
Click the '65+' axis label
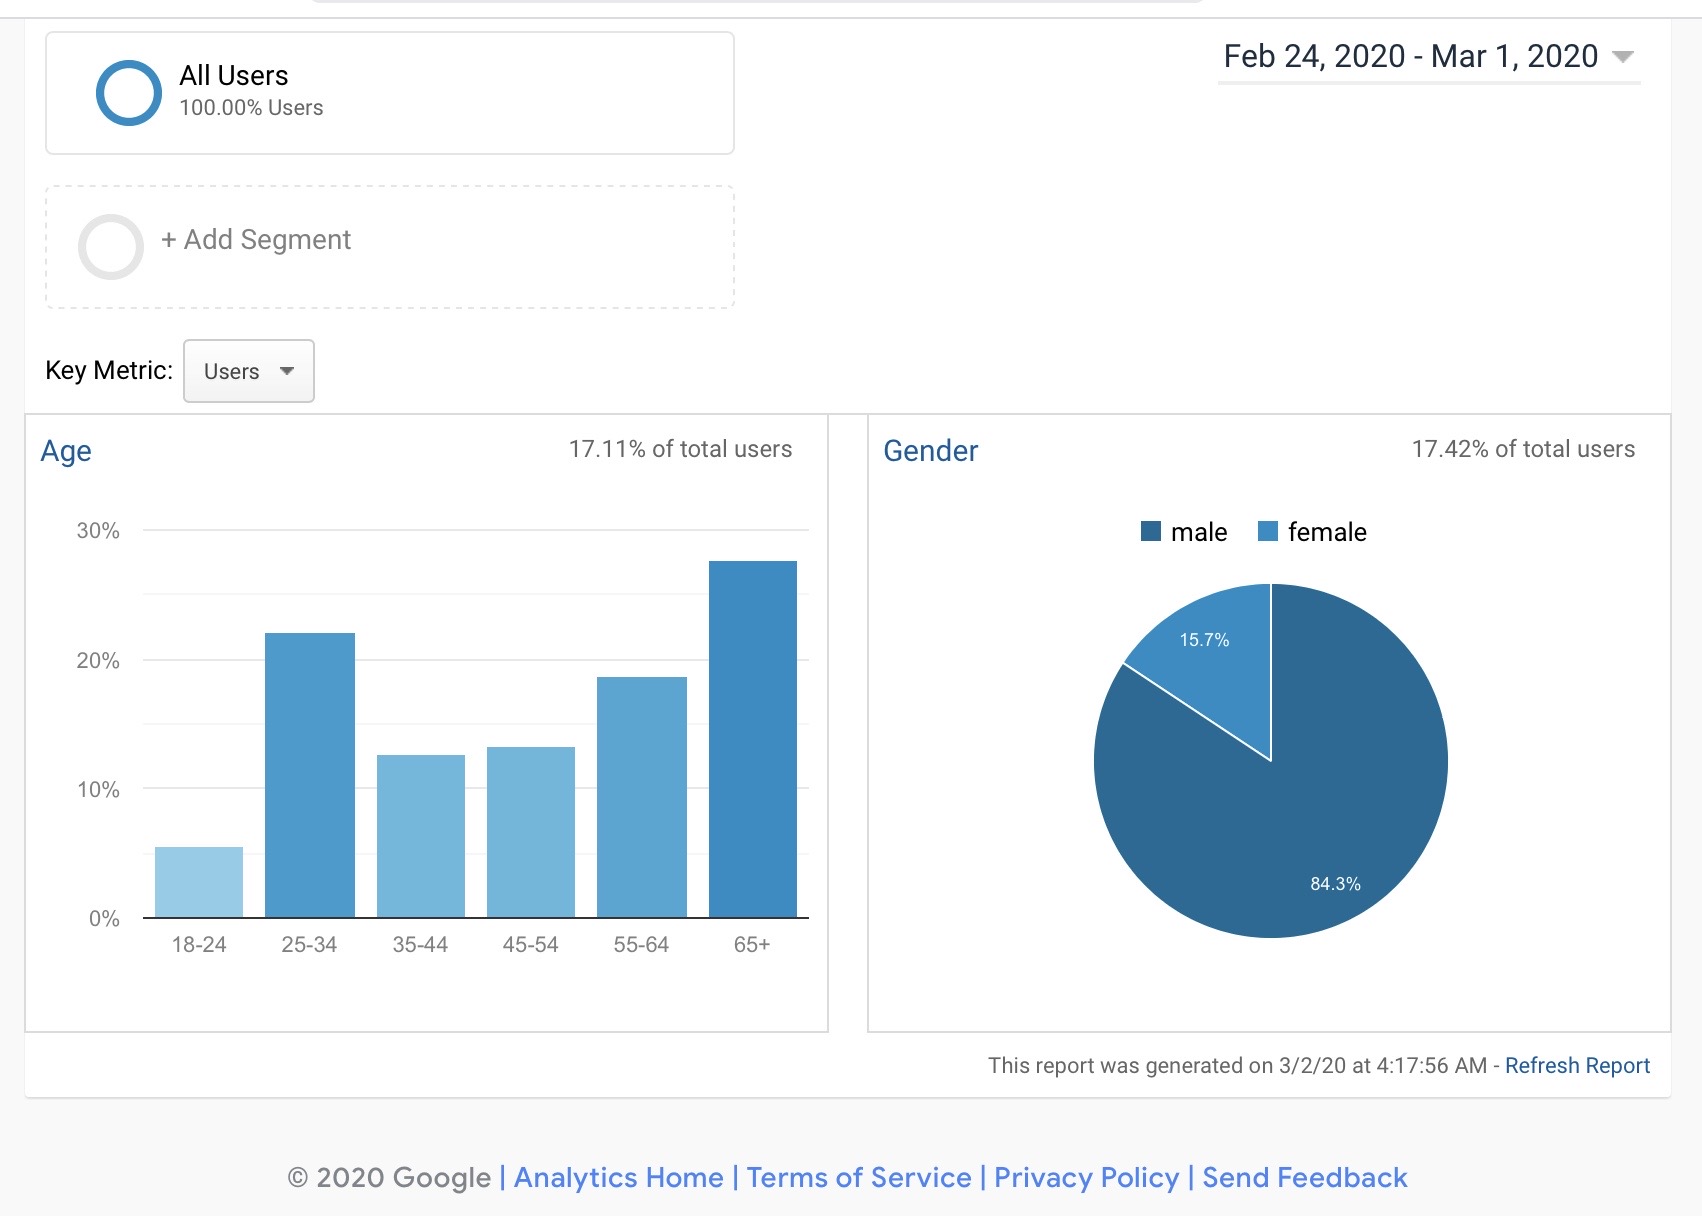(x=752, y=945)
